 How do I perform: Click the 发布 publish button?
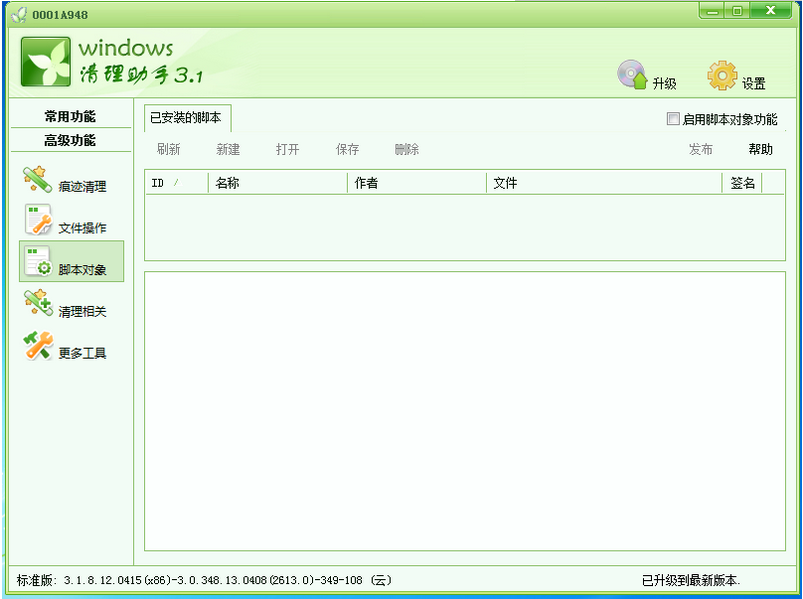point(701,149)
